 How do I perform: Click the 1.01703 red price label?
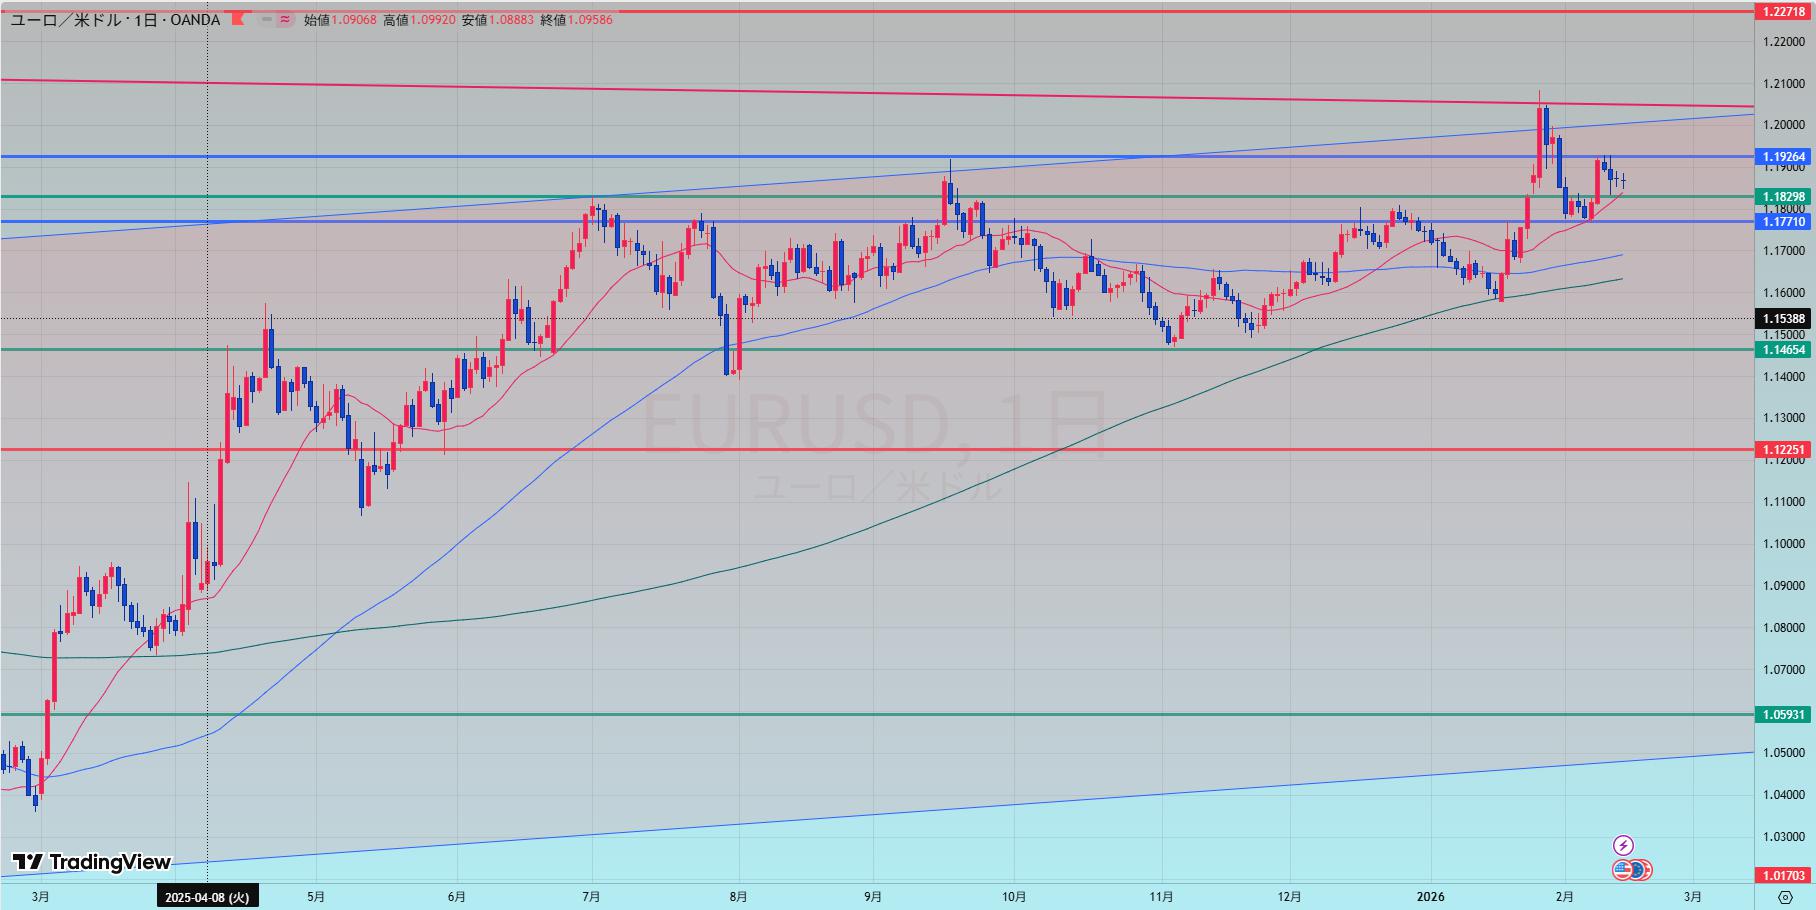[1783, 875]
